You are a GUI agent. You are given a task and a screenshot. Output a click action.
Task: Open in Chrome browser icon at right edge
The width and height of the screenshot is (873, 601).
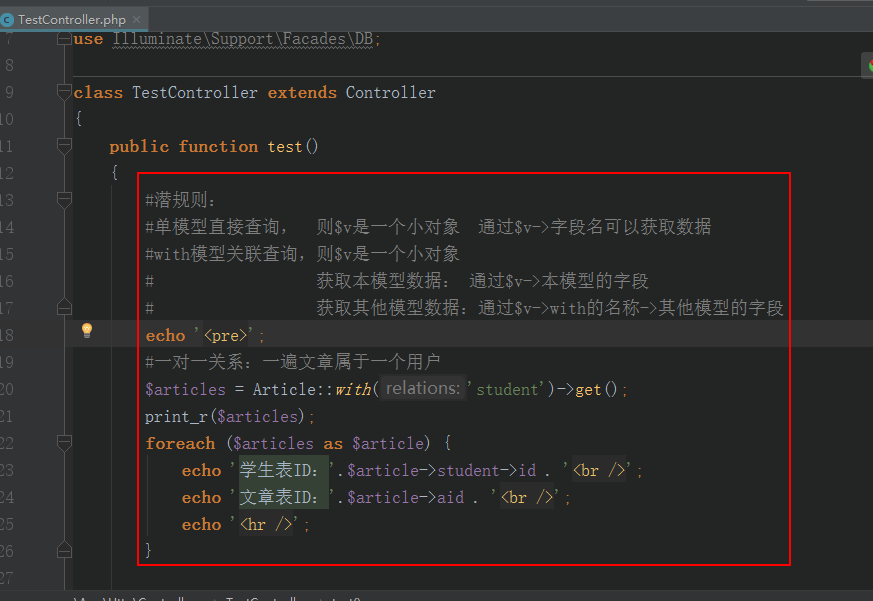tap(867, 65)
